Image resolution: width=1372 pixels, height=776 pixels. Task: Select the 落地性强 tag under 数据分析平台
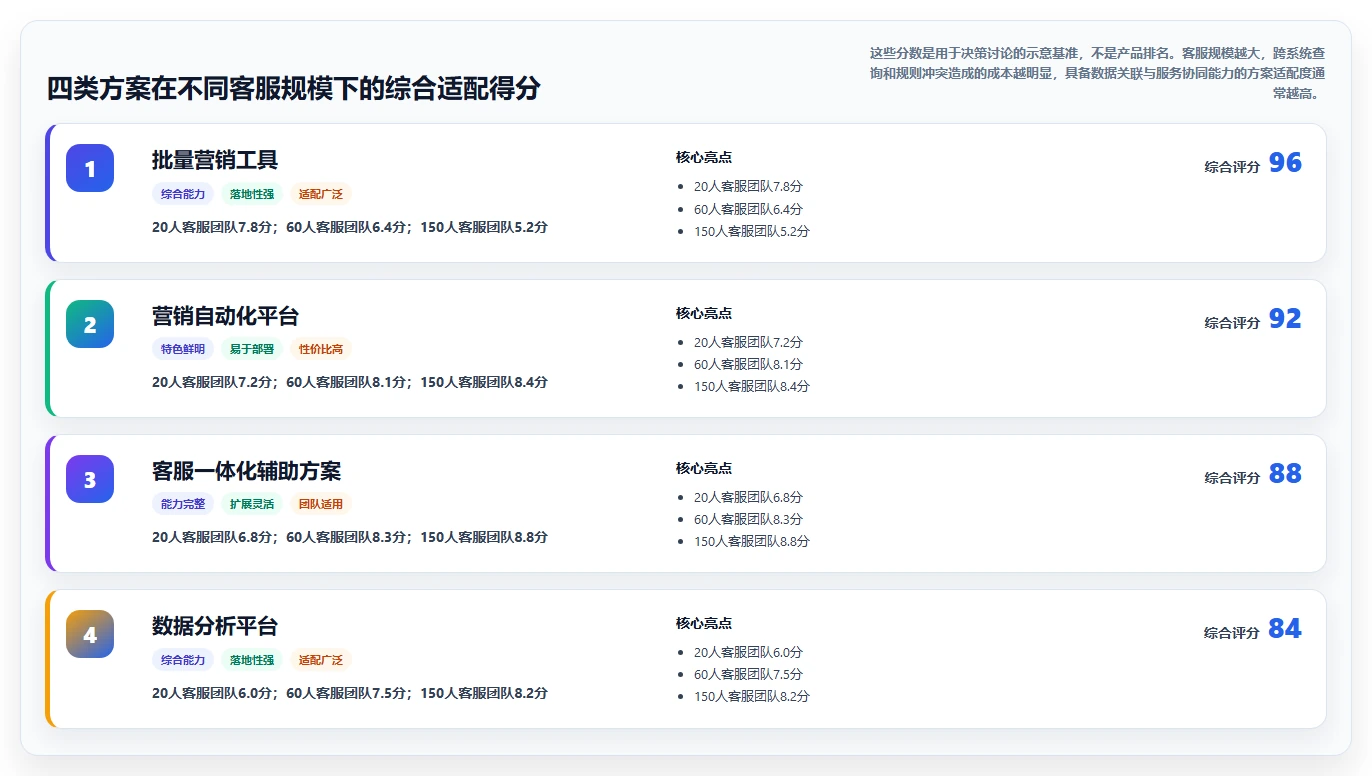click(x=252, y=660)
